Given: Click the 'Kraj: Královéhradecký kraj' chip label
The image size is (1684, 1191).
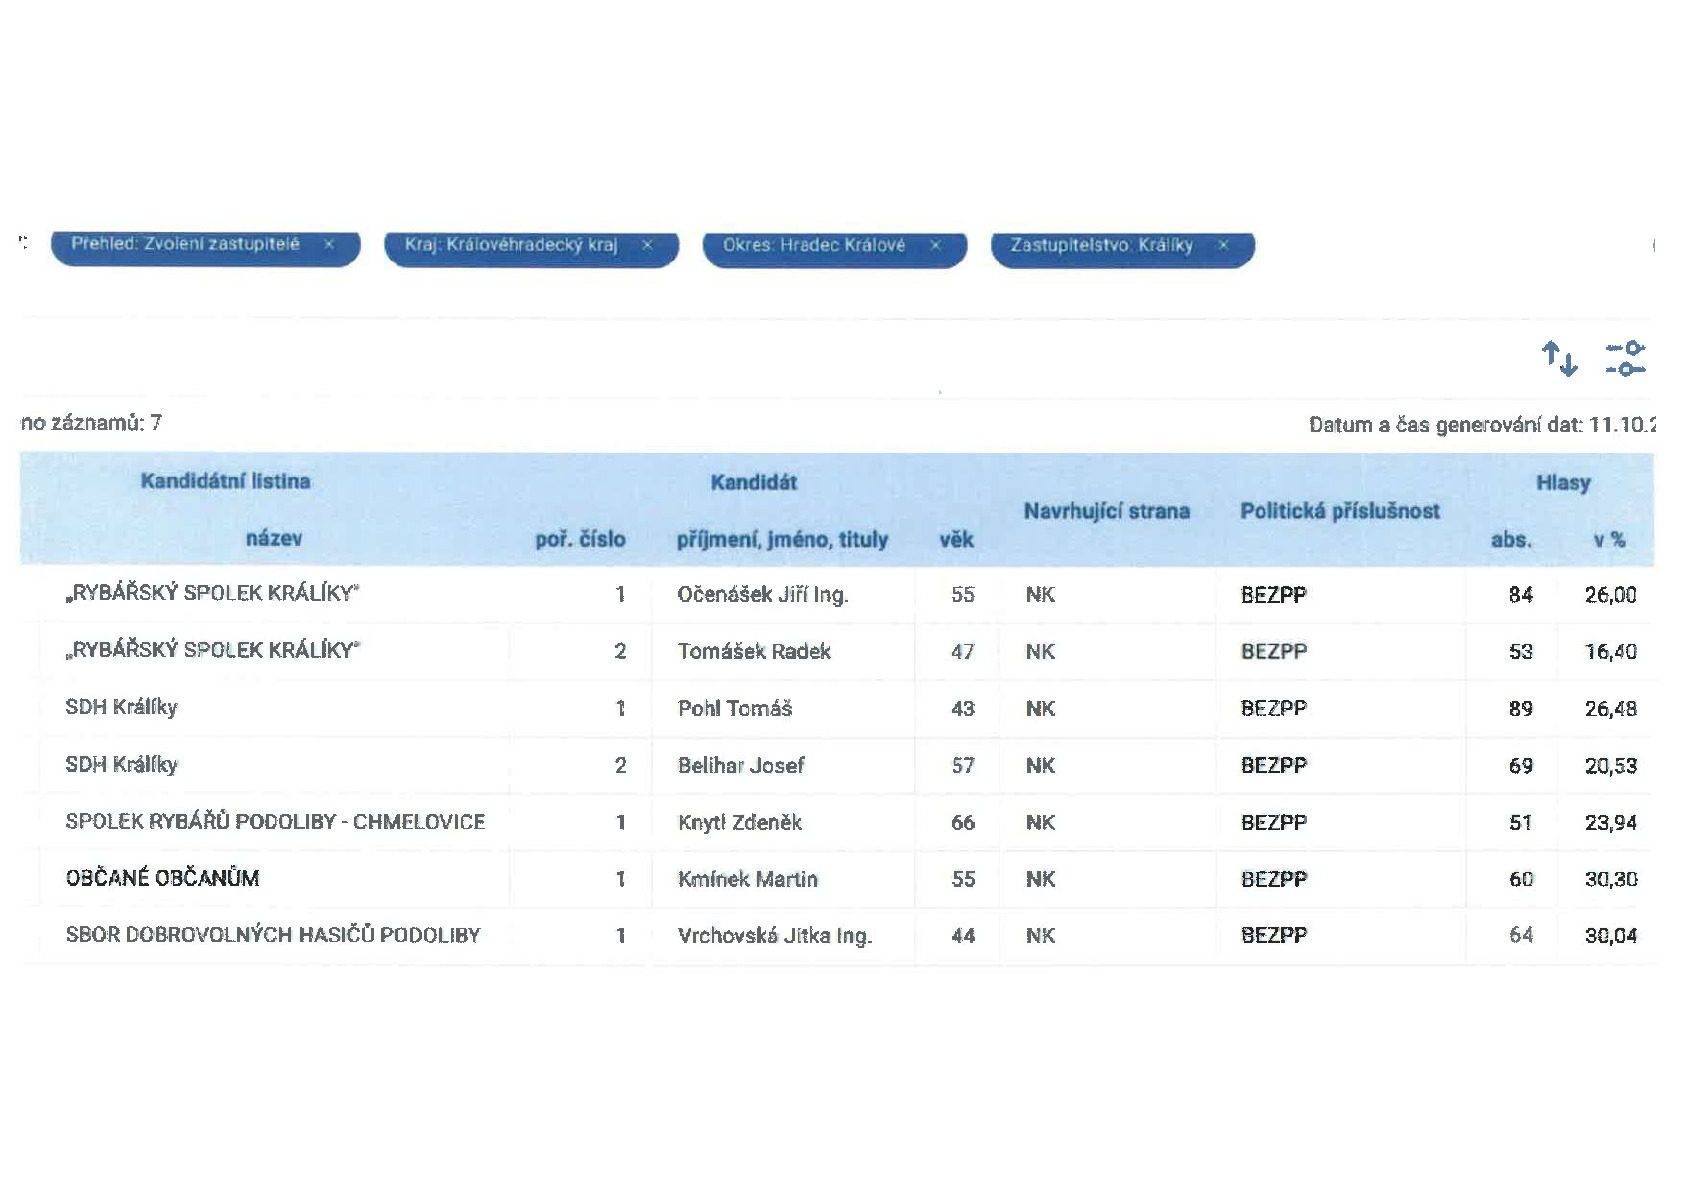Looking at the screenshot, I should coord(511,245).
